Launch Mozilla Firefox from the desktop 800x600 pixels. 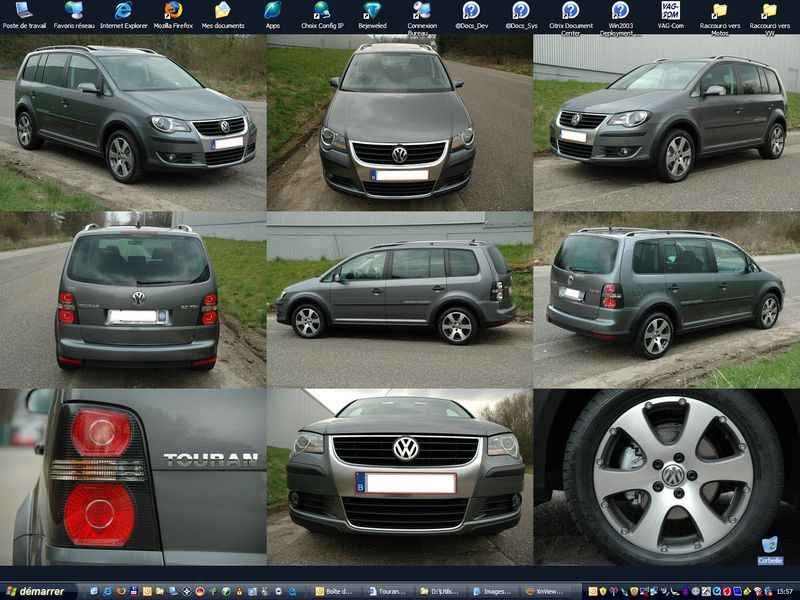173,15
